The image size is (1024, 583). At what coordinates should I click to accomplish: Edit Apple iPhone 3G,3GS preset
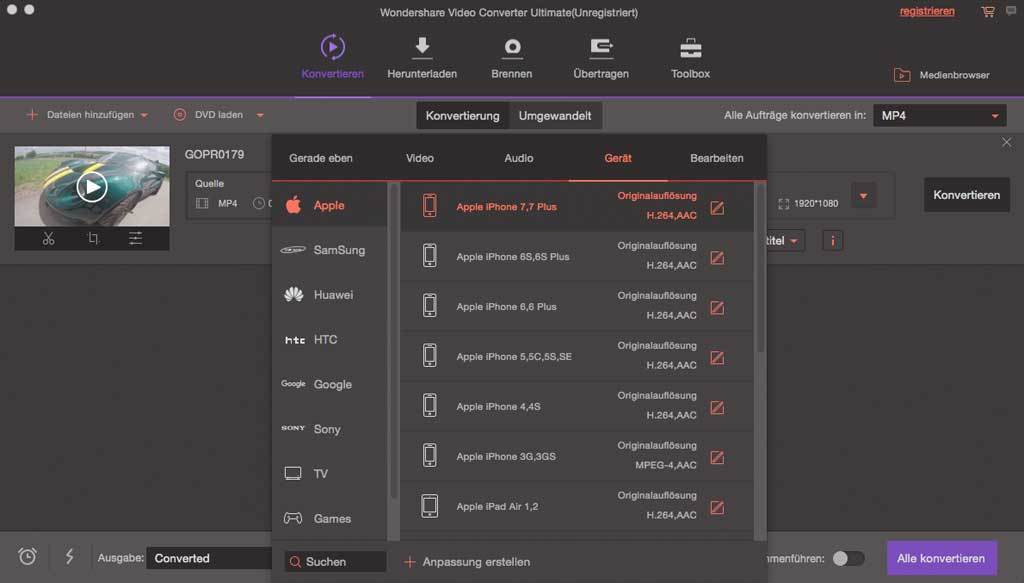717,458
